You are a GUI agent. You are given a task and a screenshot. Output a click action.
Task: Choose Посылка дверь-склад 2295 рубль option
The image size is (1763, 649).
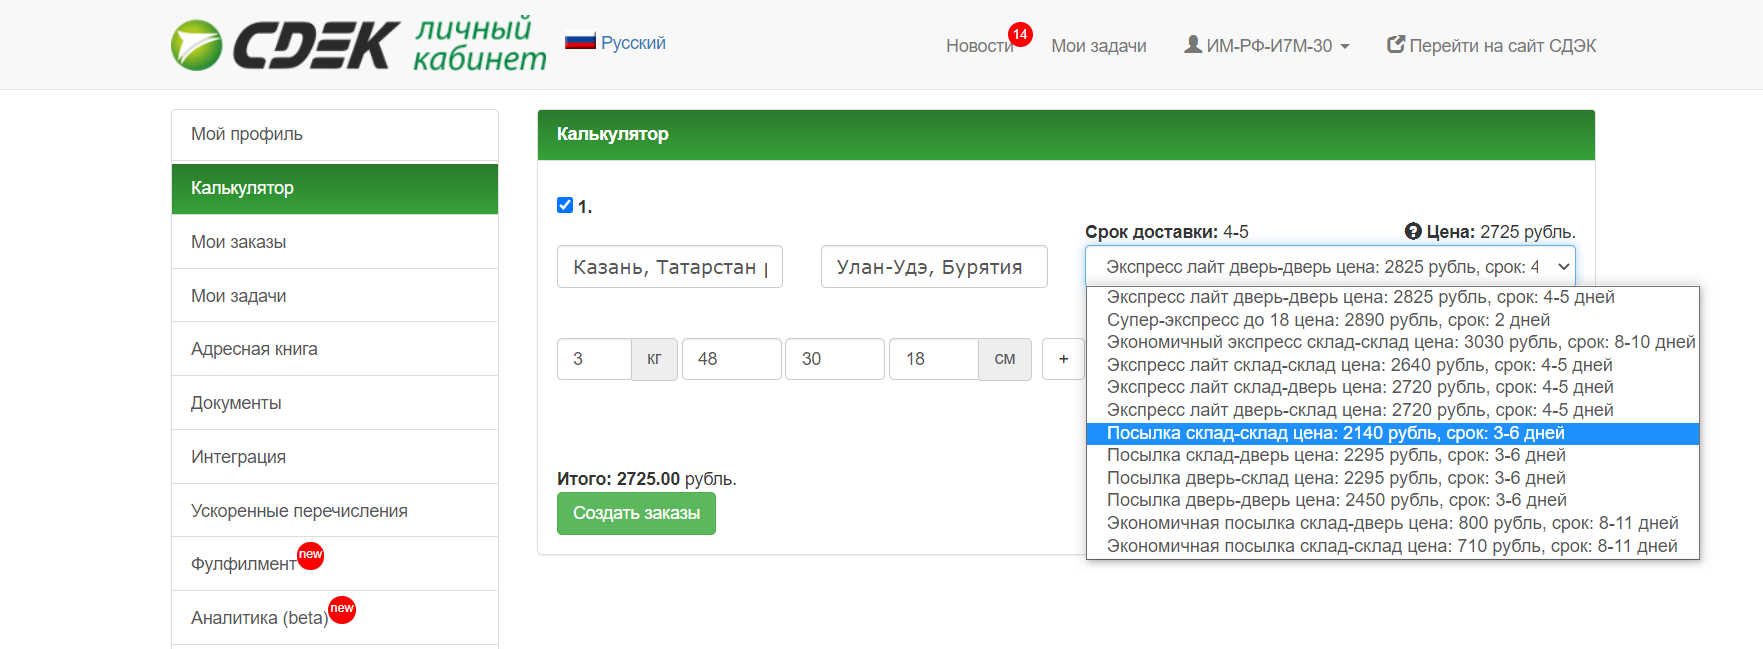[1392, 478]
